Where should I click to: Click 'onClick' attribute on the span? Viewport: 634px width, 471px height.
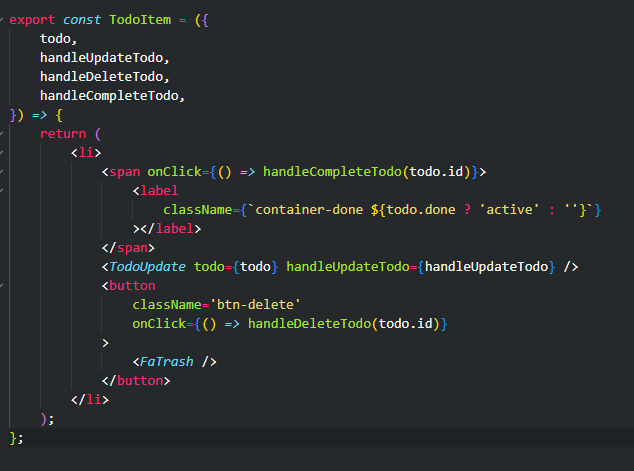174,172
